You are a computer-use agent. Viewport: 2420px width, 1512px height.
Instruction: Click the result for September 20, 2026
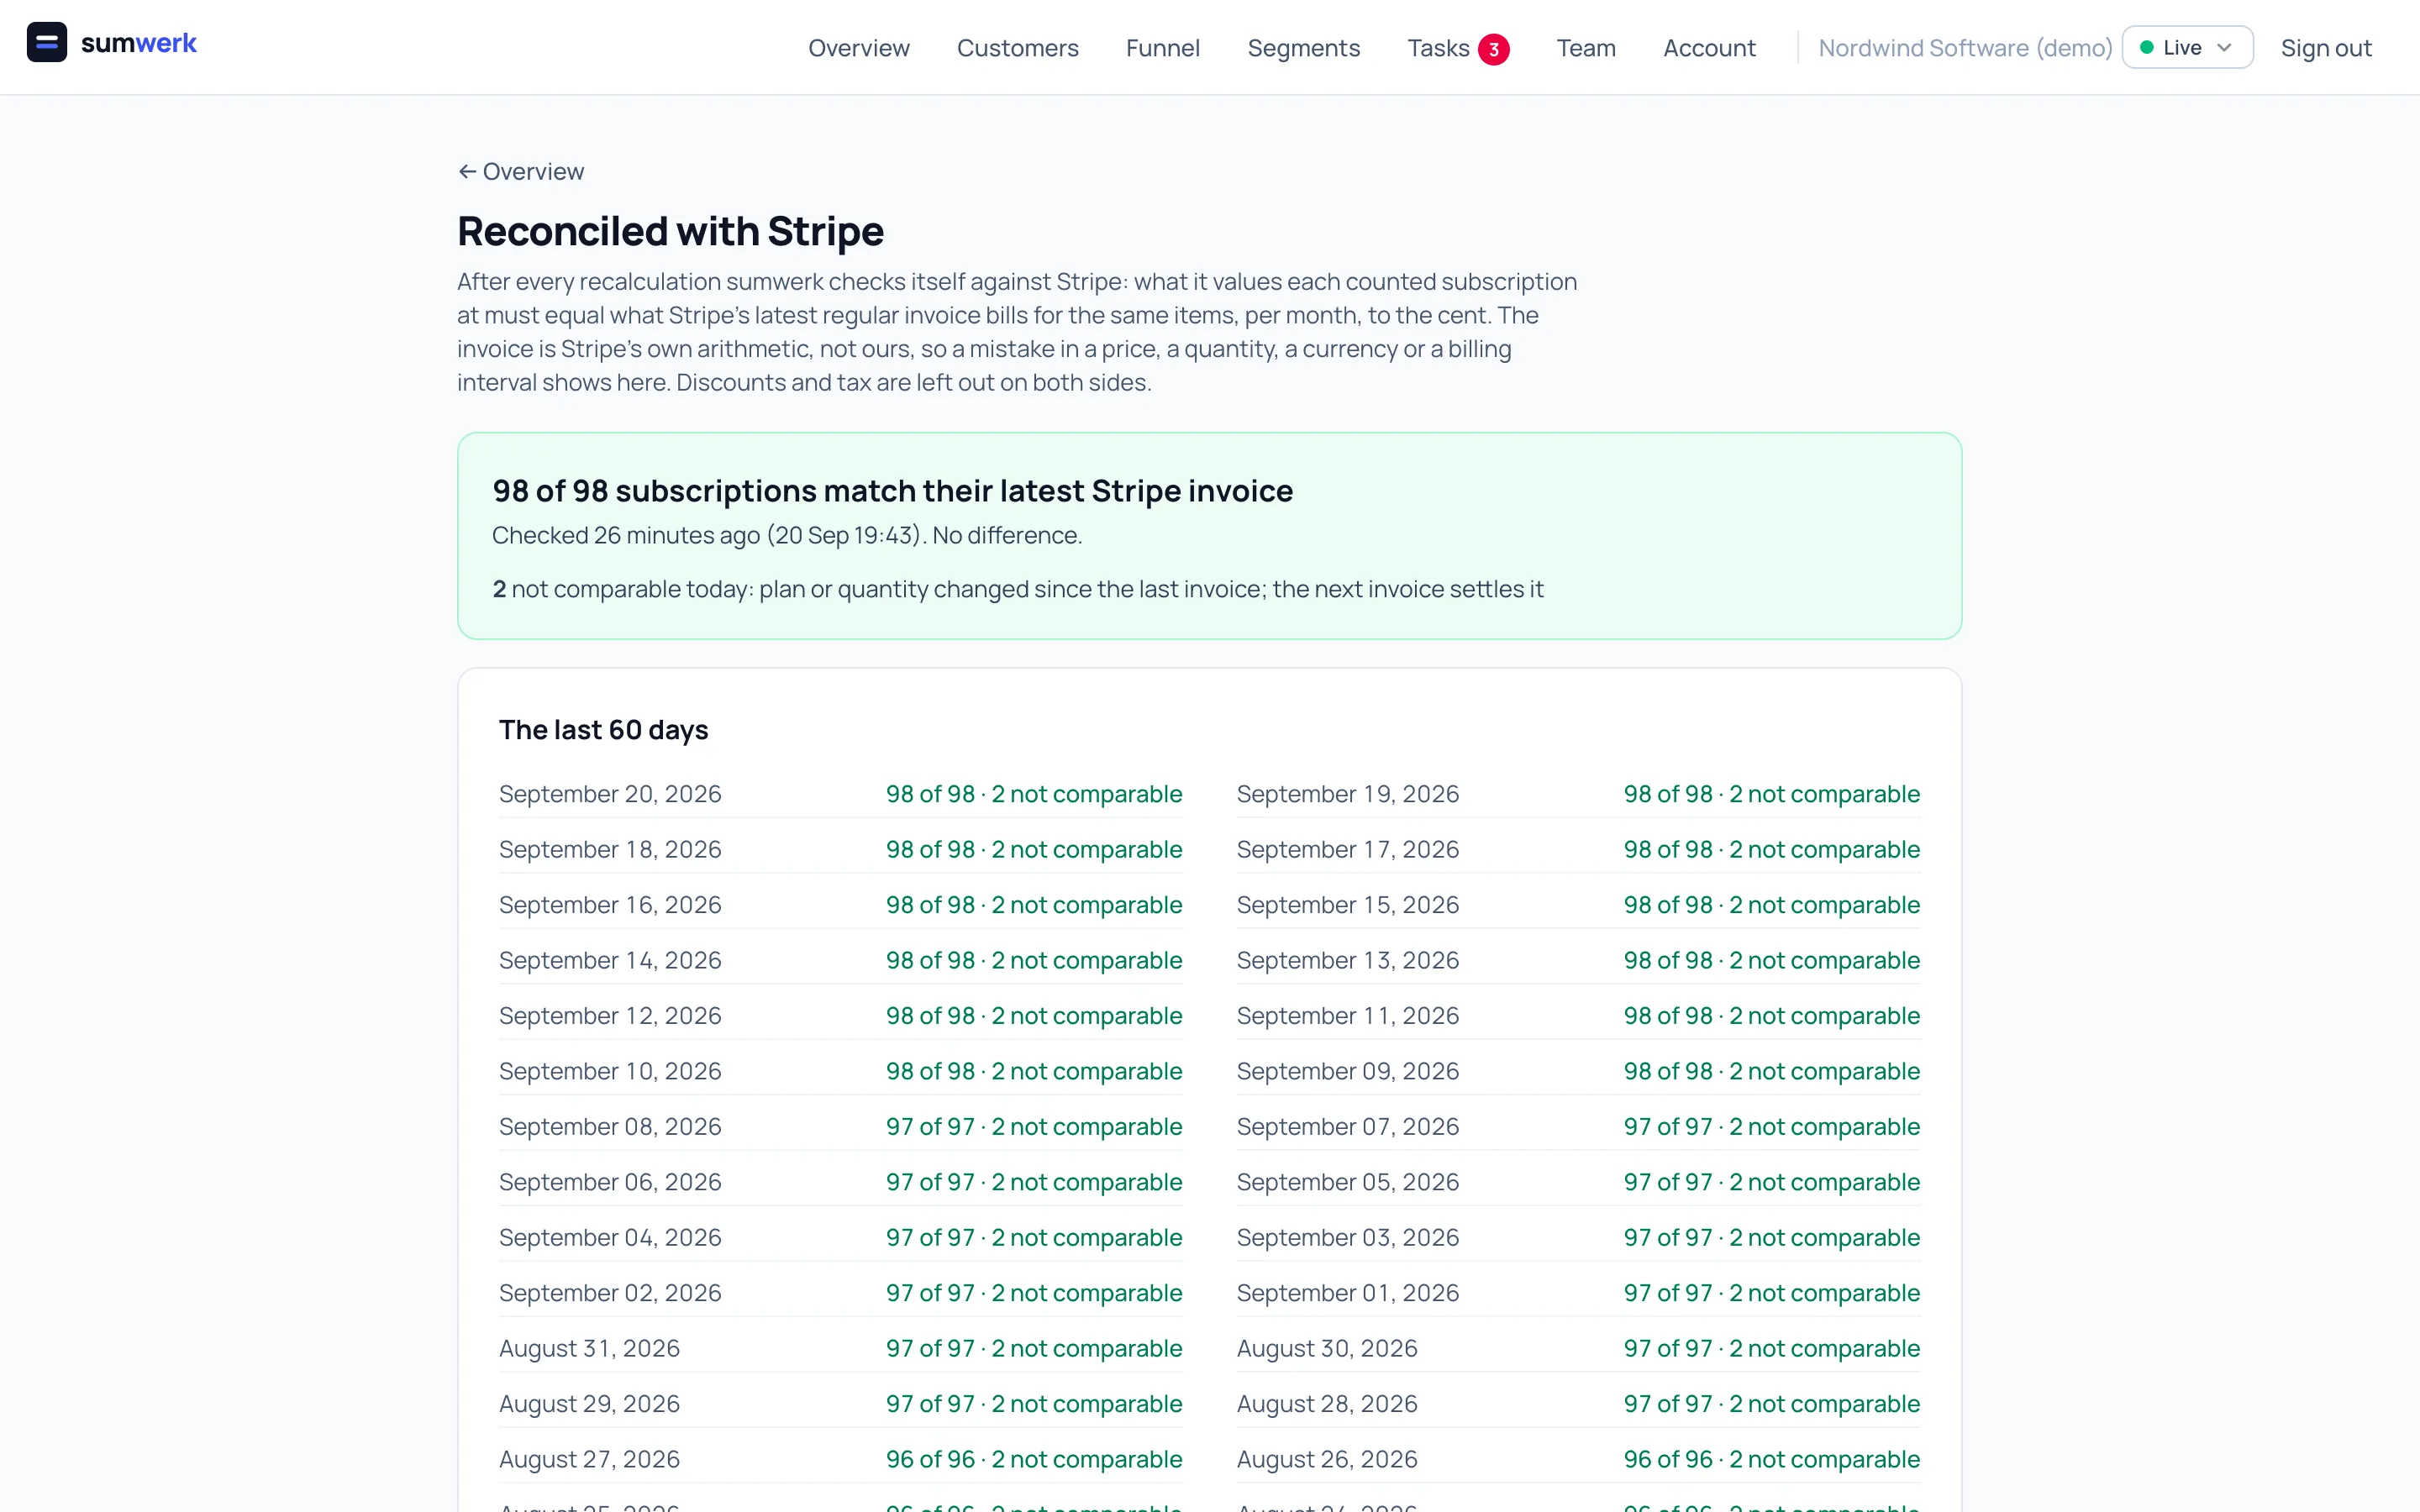pyautogui.click(x=1034, y=794)
